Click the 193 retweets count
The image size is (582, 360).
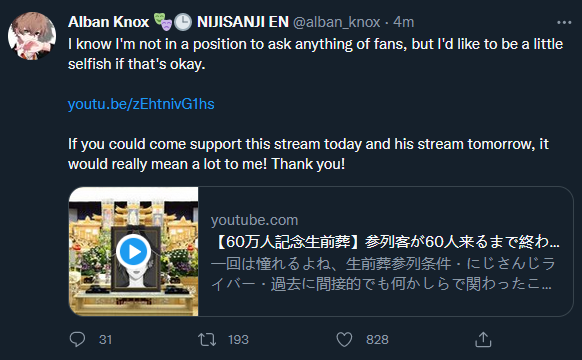tap(238, 340)
